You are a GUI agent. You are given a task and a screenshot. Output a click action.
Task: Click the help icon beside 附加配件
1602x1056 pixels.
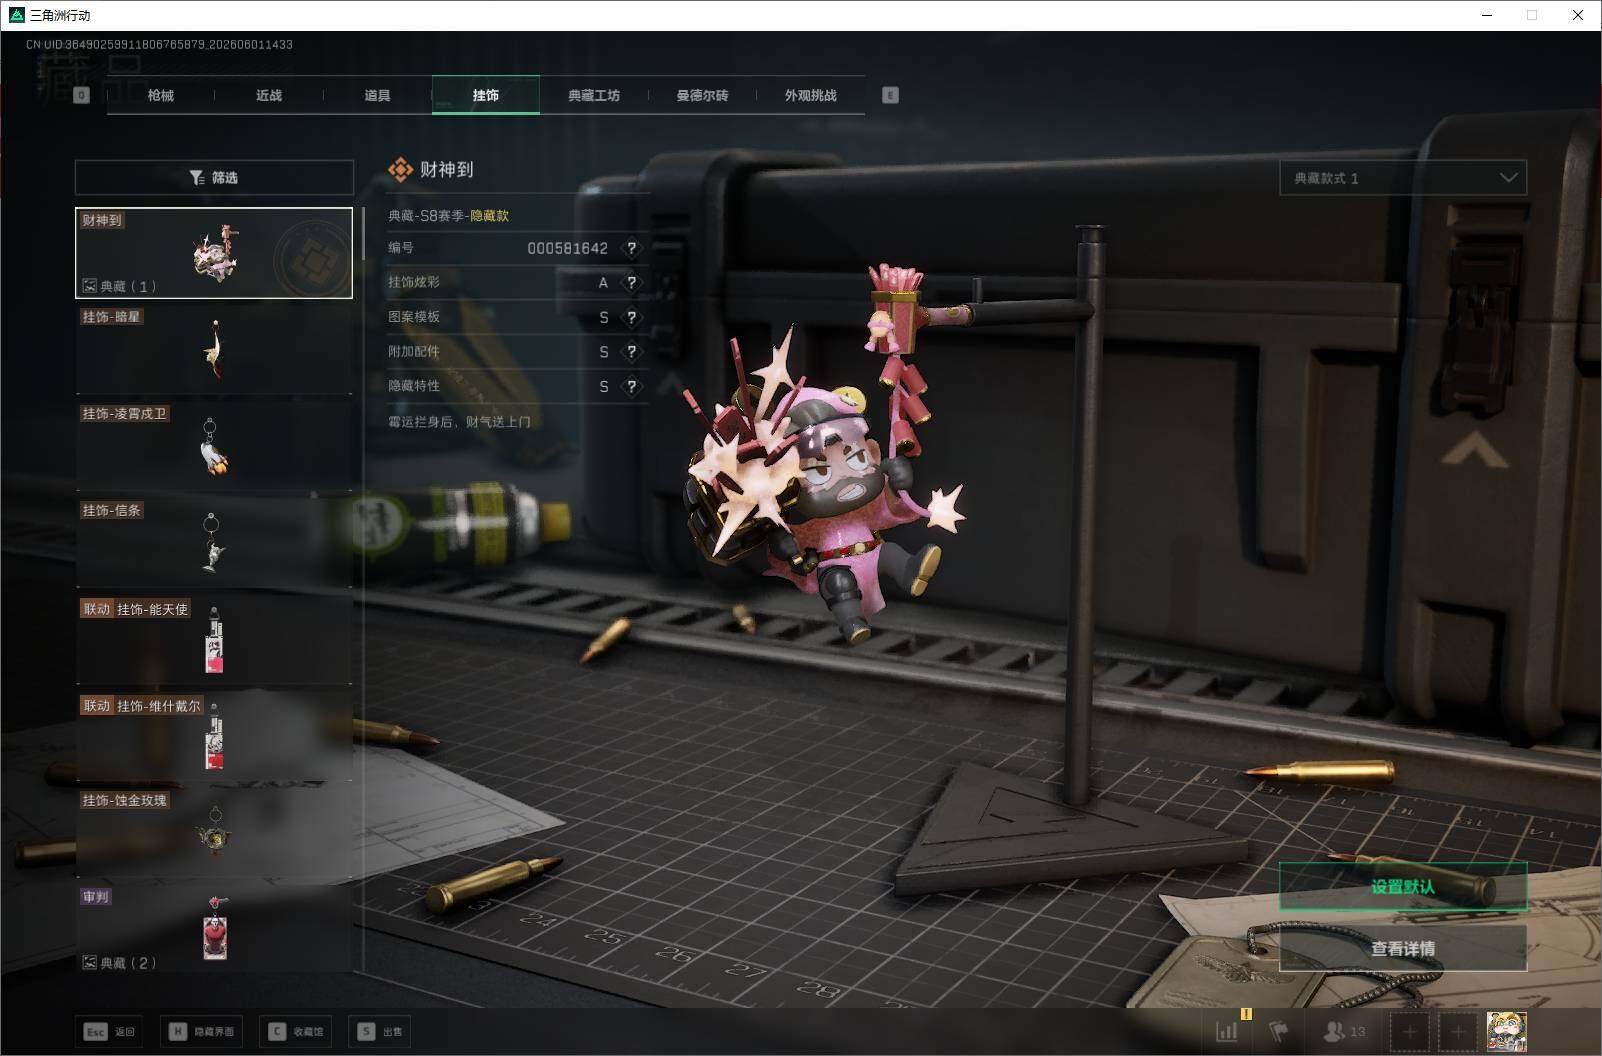631,352
